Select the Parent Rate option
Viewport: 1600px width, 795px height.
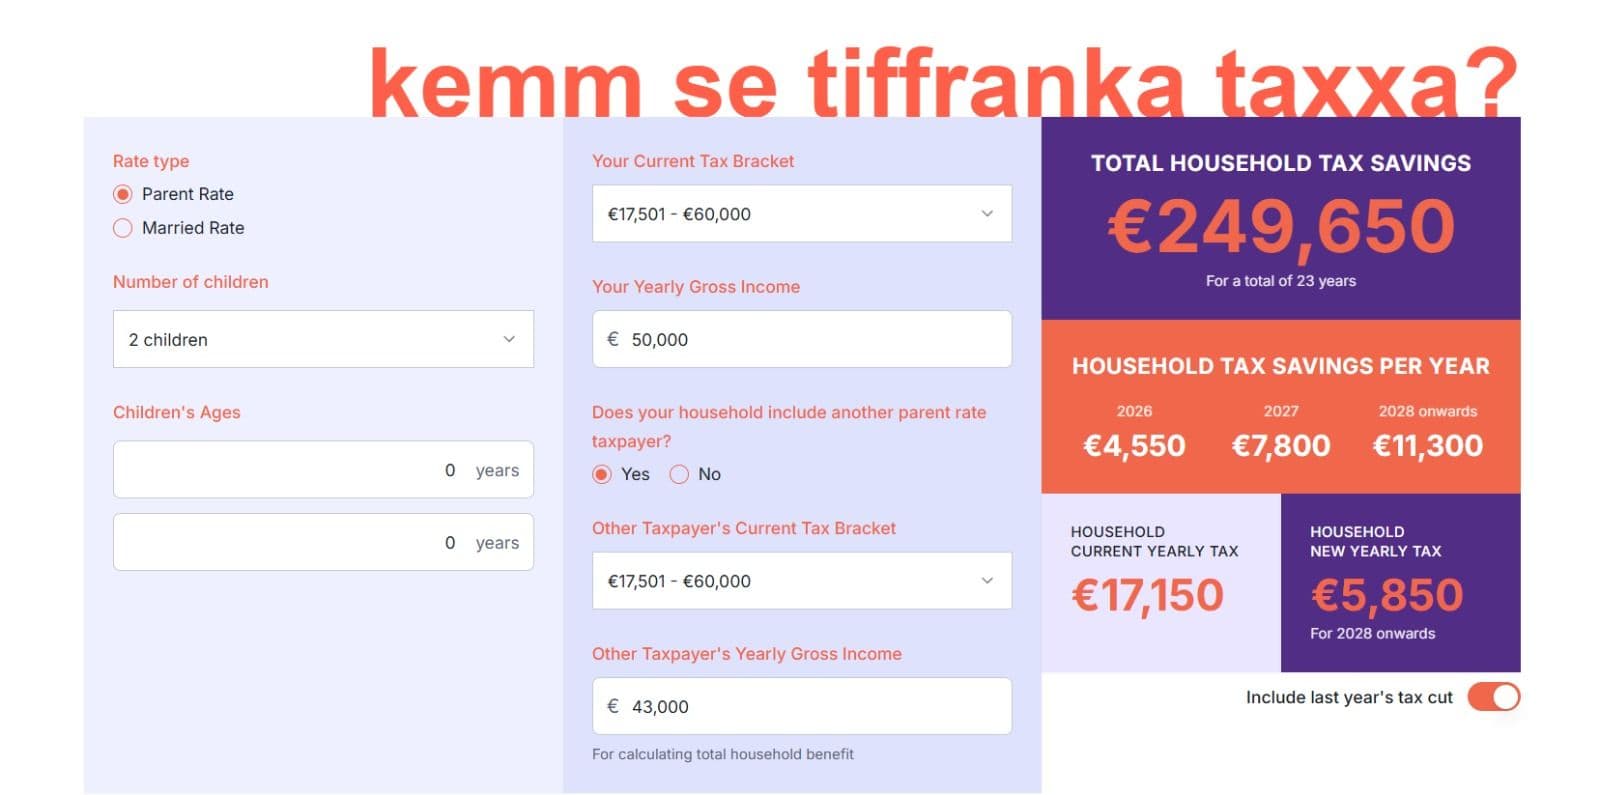(123, 194)
